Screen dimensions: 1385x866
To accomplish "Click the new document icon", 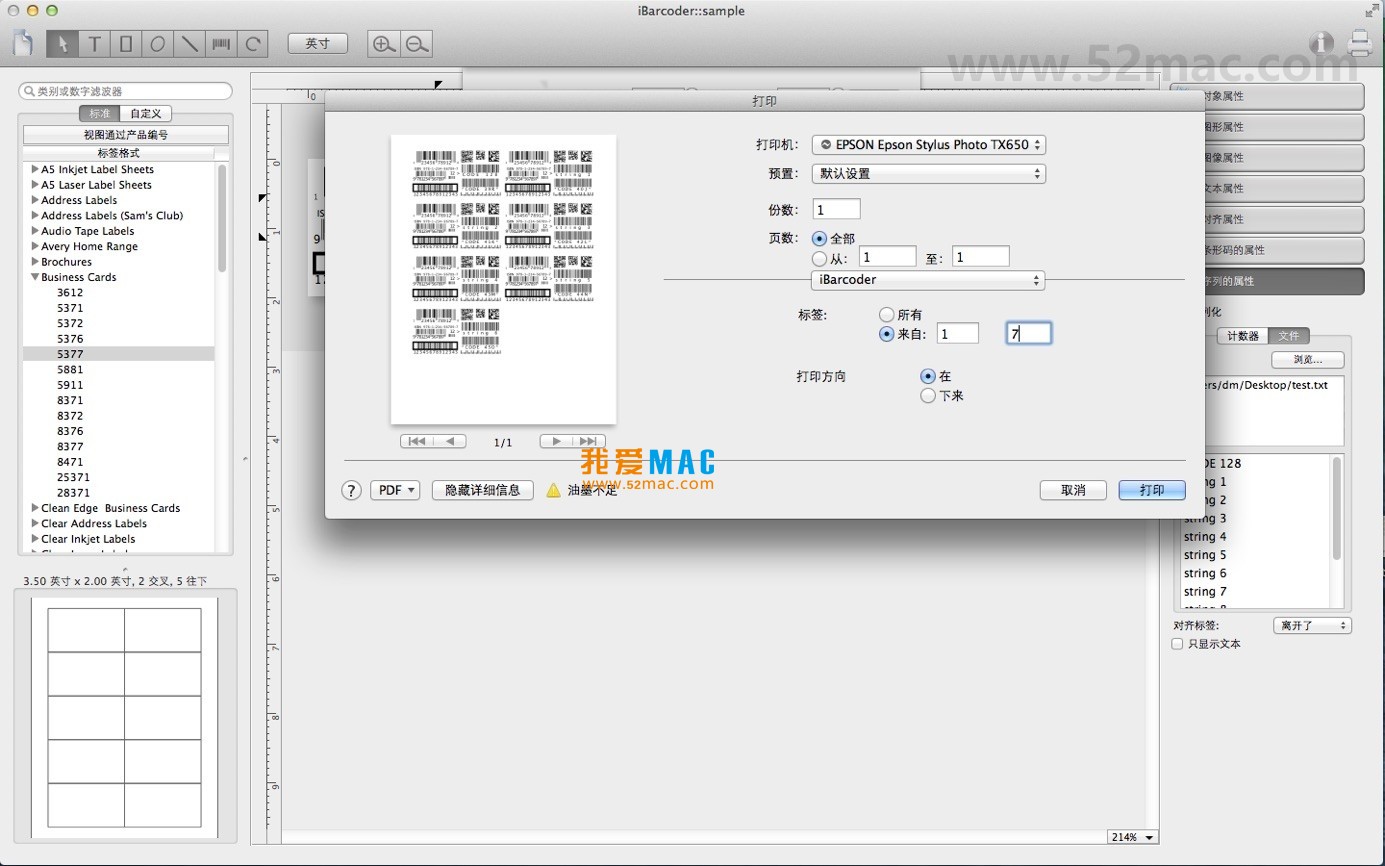I will [23, 44].
